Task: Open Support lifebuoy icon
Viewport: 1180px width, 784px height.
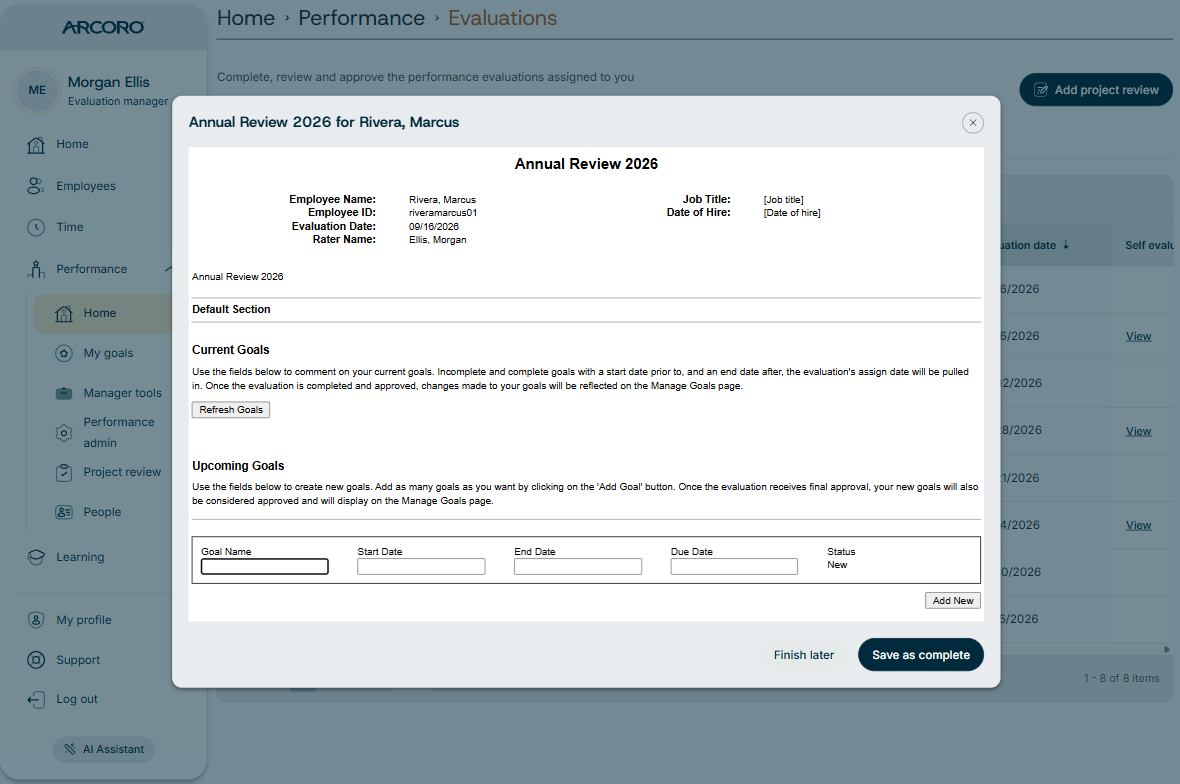Action: 36,660
